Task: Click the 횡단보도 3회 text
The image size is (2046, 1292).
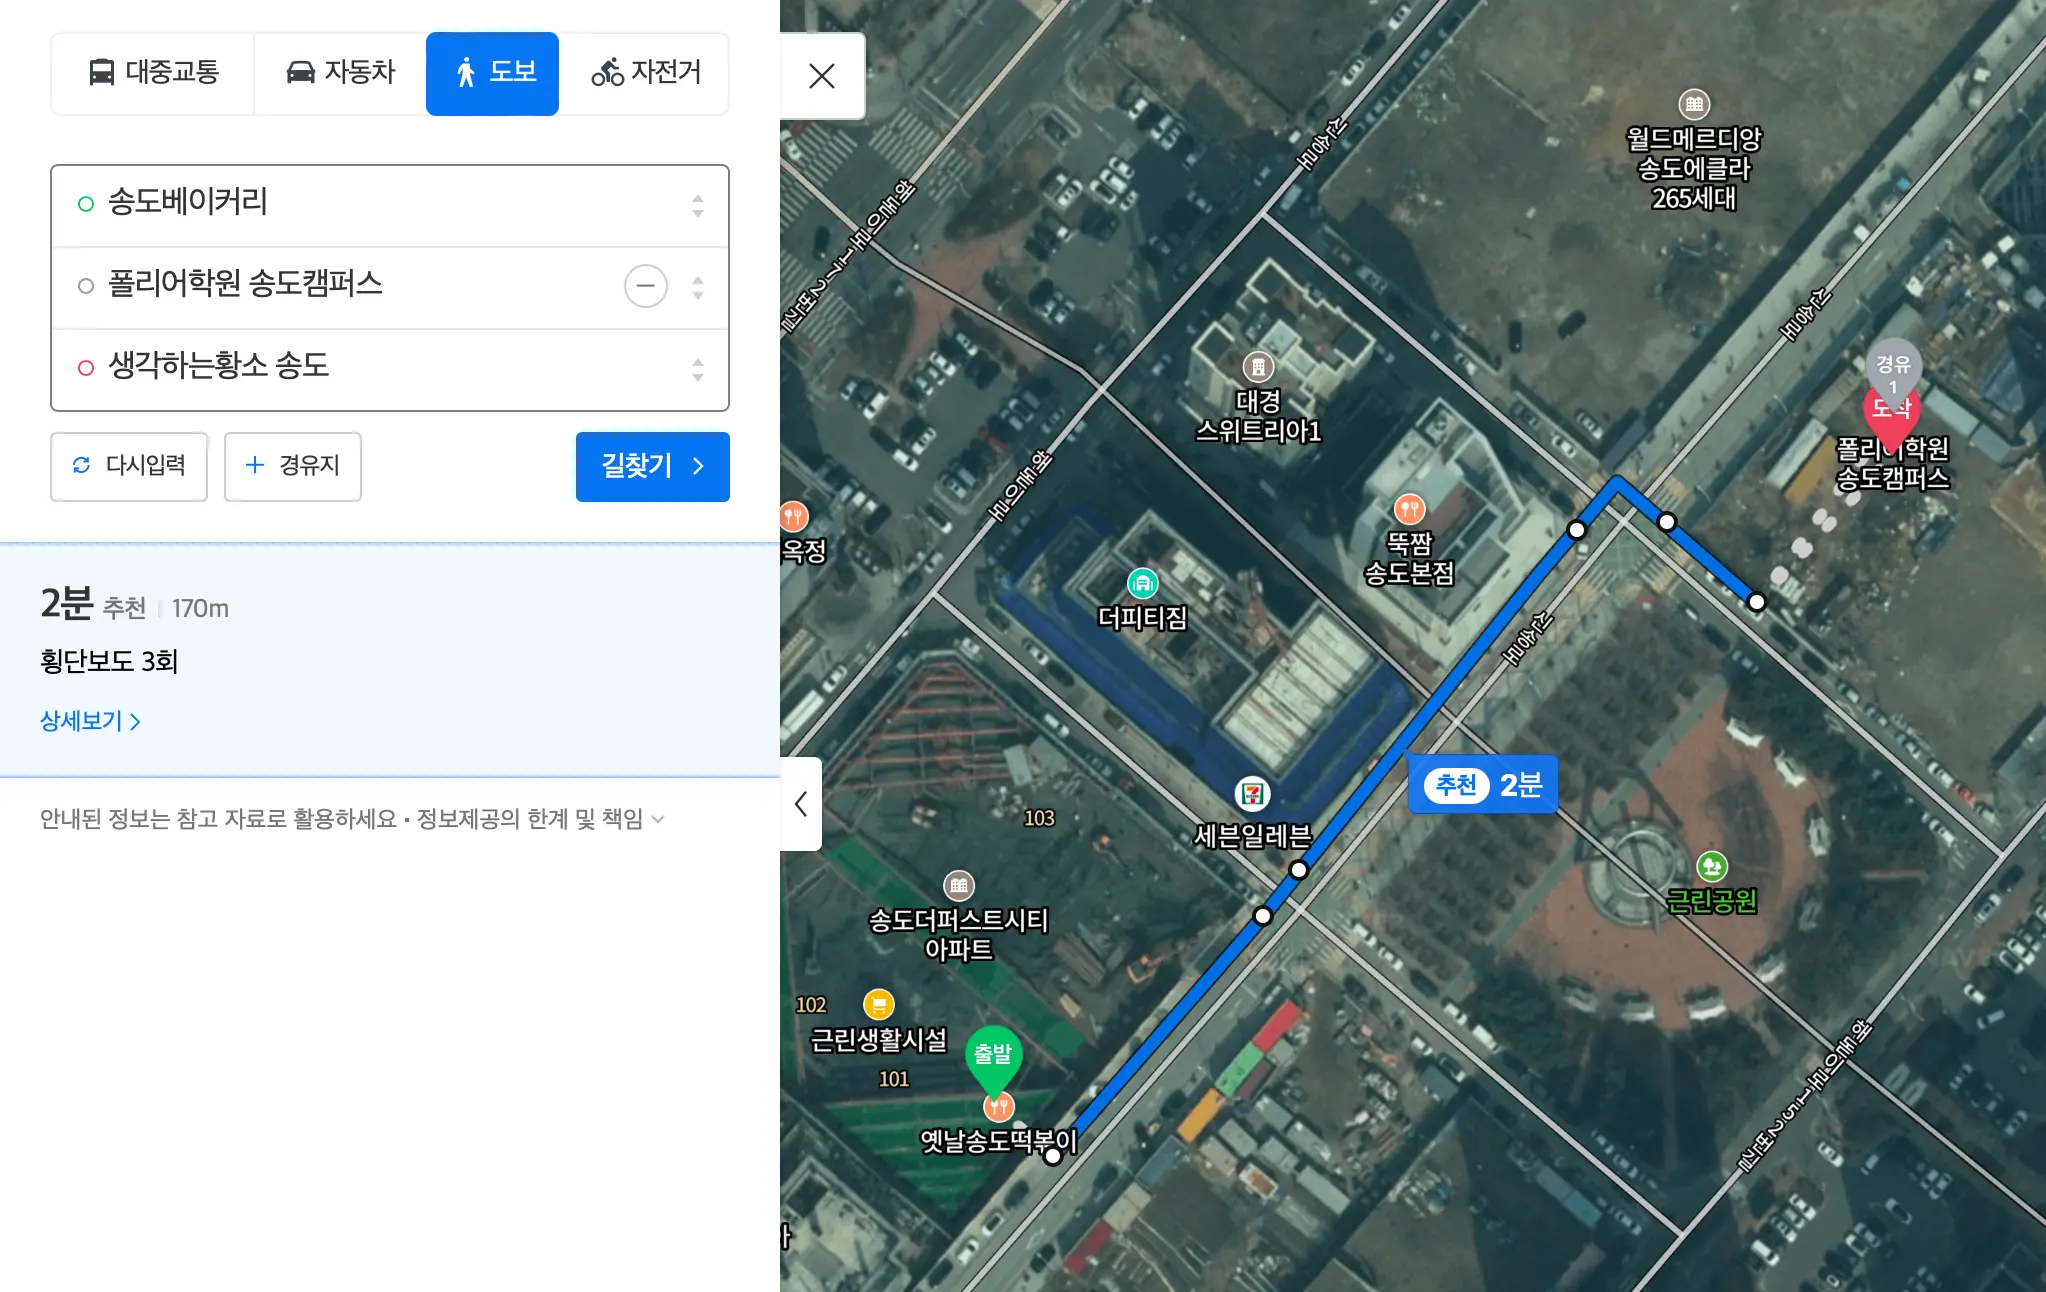Action: [109, 662]
